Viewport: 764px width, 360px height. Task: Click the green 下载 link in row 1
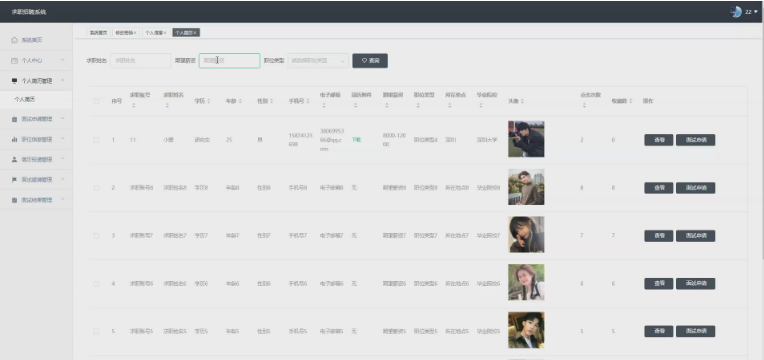[356, 140]
